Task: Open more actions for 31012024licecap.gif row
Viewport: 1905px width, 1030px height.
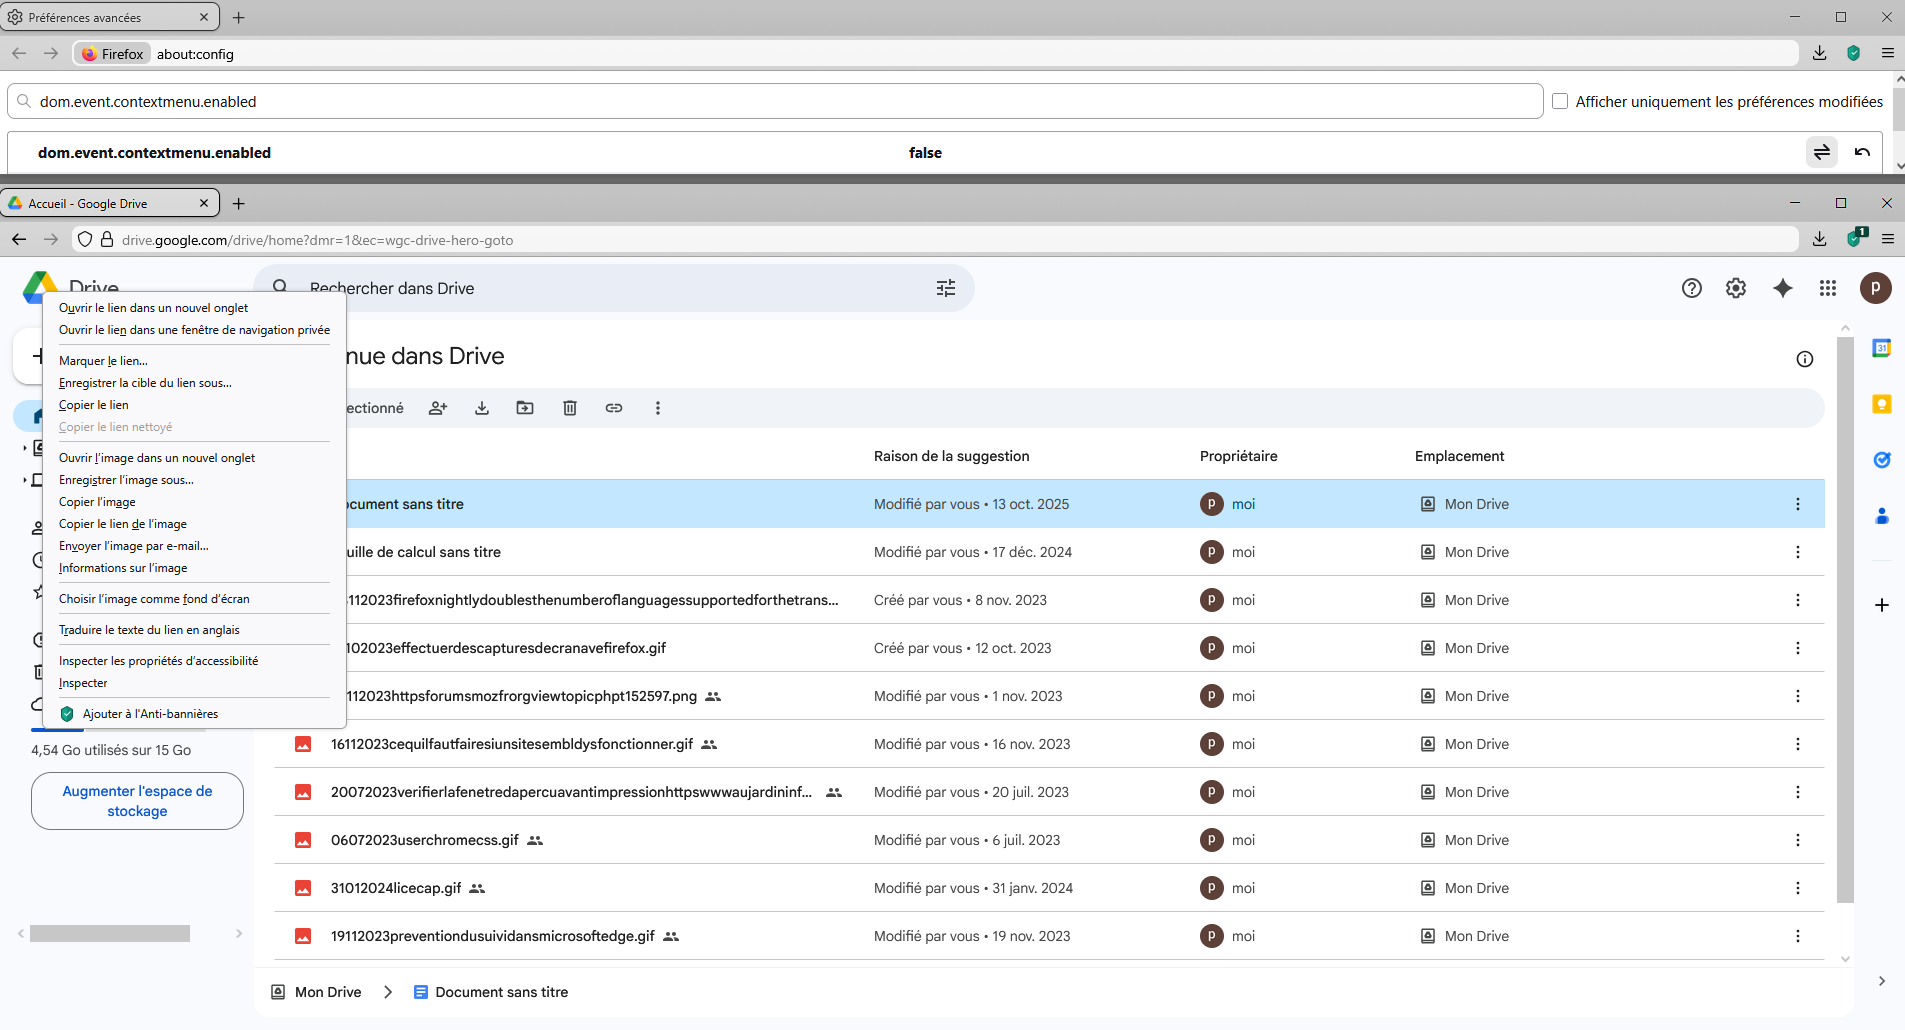Action: pos(1797,888)
